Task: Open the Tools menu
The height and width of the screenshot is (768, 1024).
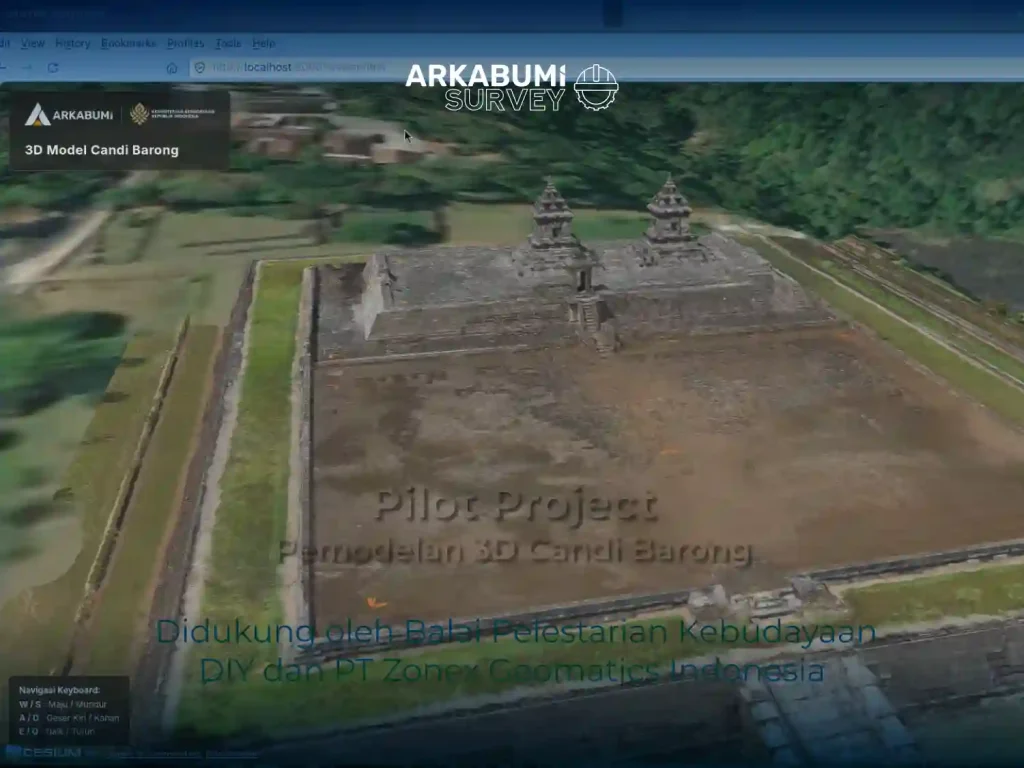Action: coord(228,43)
